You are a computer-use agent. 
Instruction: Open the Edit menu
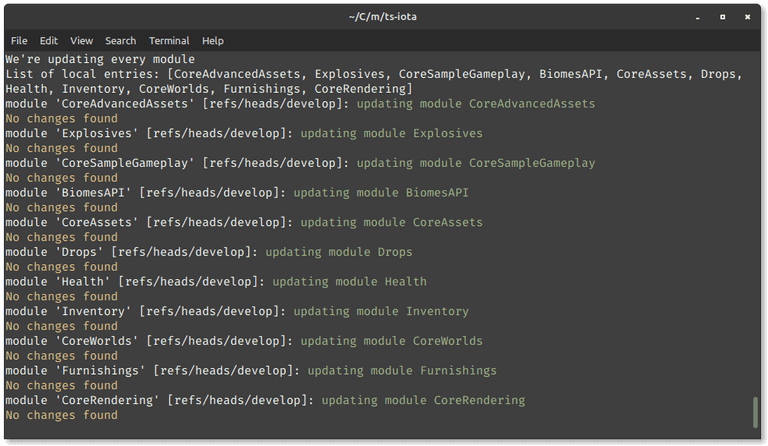click(x=48, y=41)
